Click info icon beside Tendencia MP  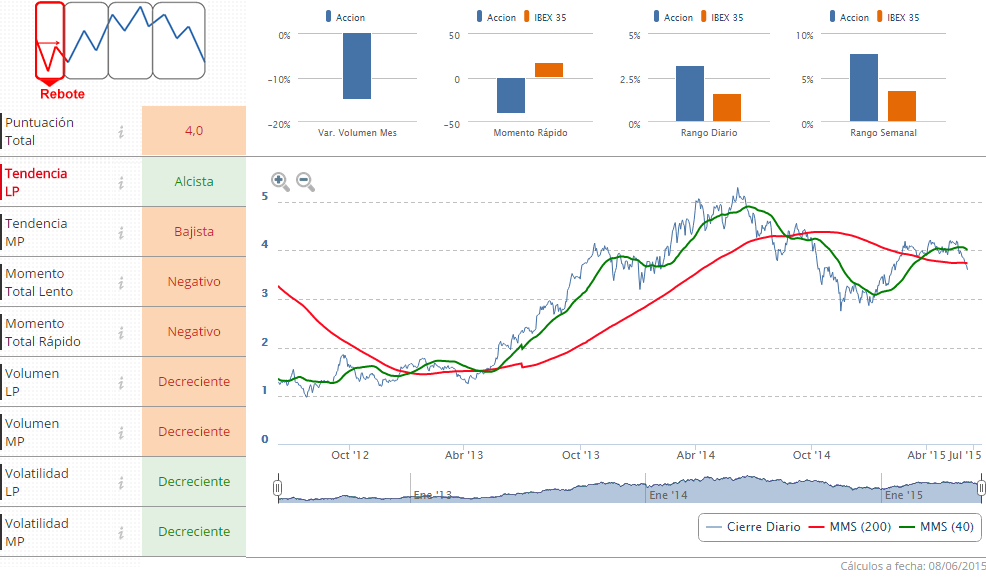point(121,232)
